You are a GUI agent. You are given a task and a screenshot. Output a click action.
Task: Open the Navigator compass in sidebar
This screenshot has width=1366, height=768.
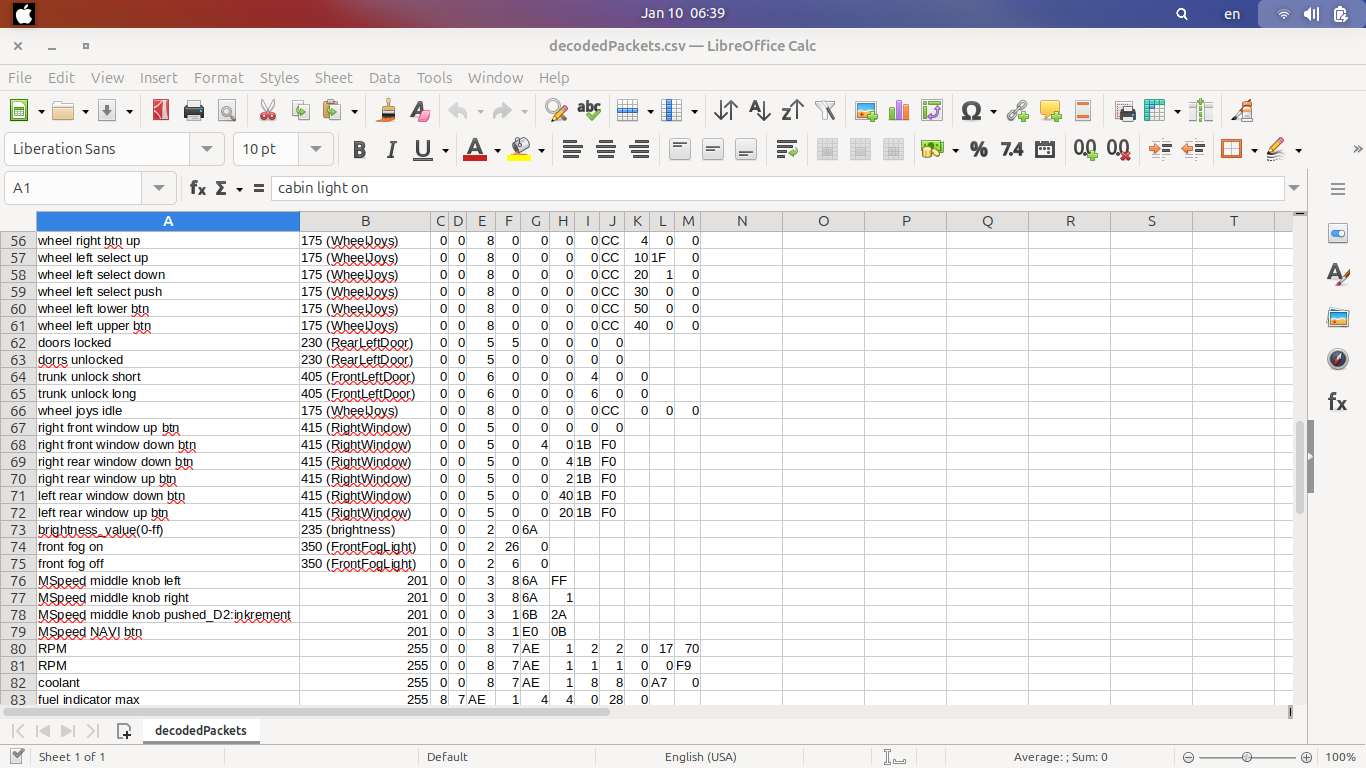pos(1337,359)
